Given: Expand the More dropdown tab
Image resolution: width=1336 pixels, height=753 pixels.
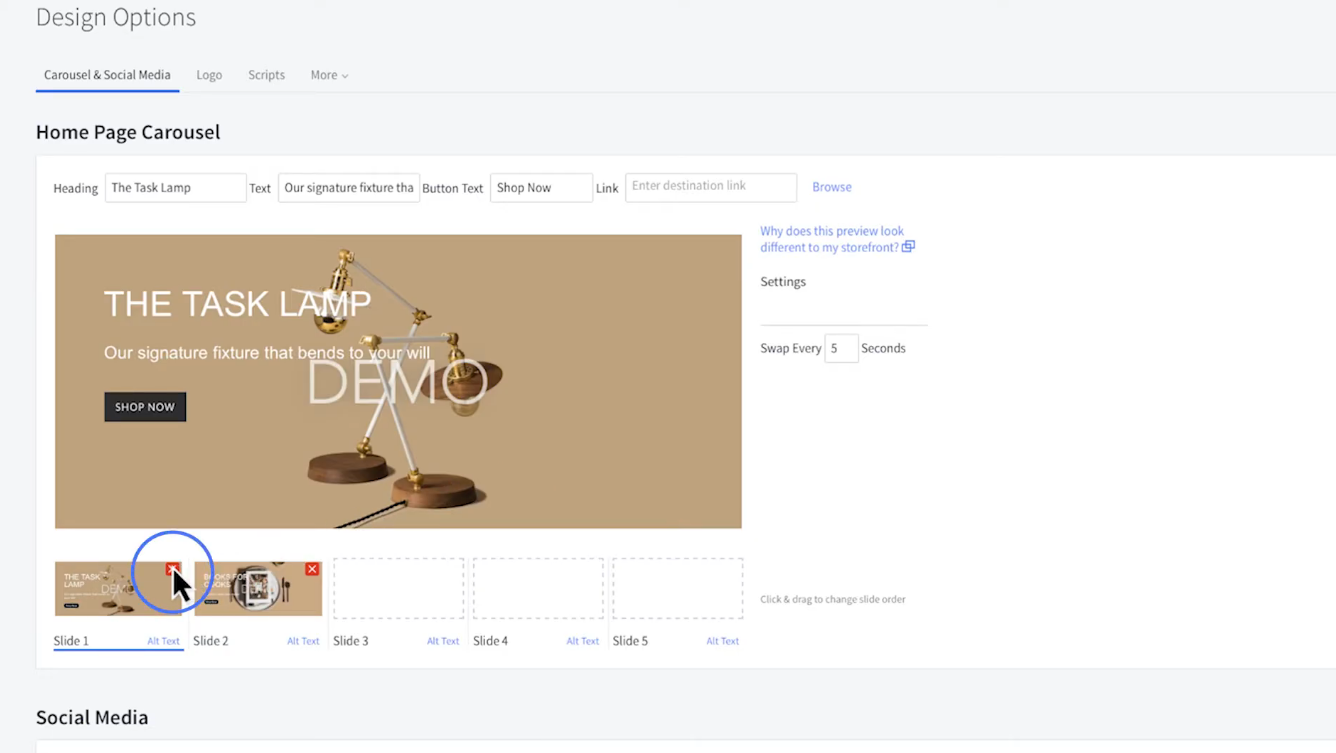Looking at the screenshot, I should (x=329, y=75).
